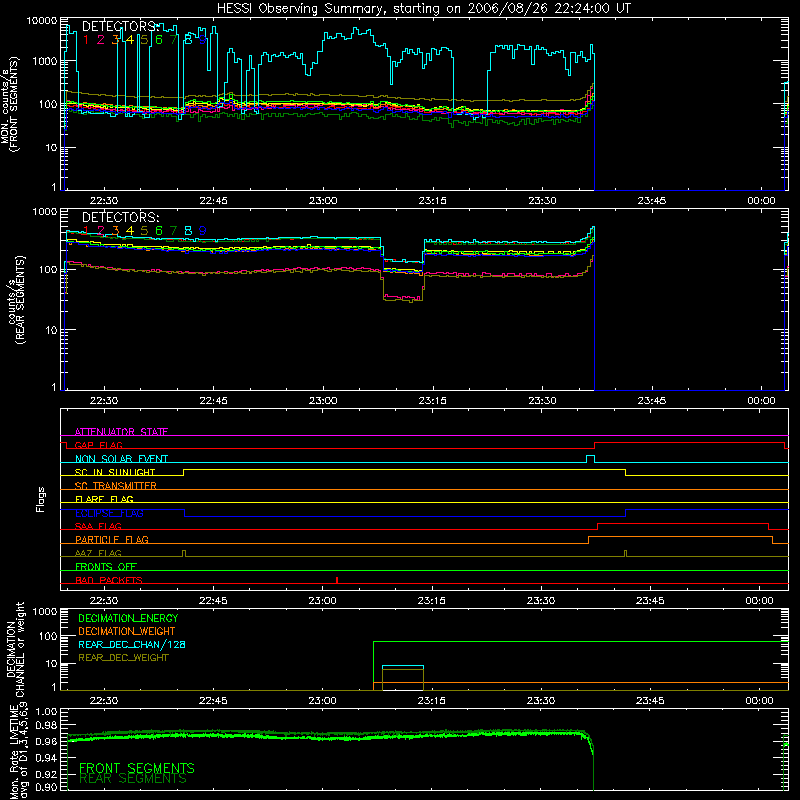
Task: Click the 23:15 time label under the rear segments plot
Action: tap(432, 401)
